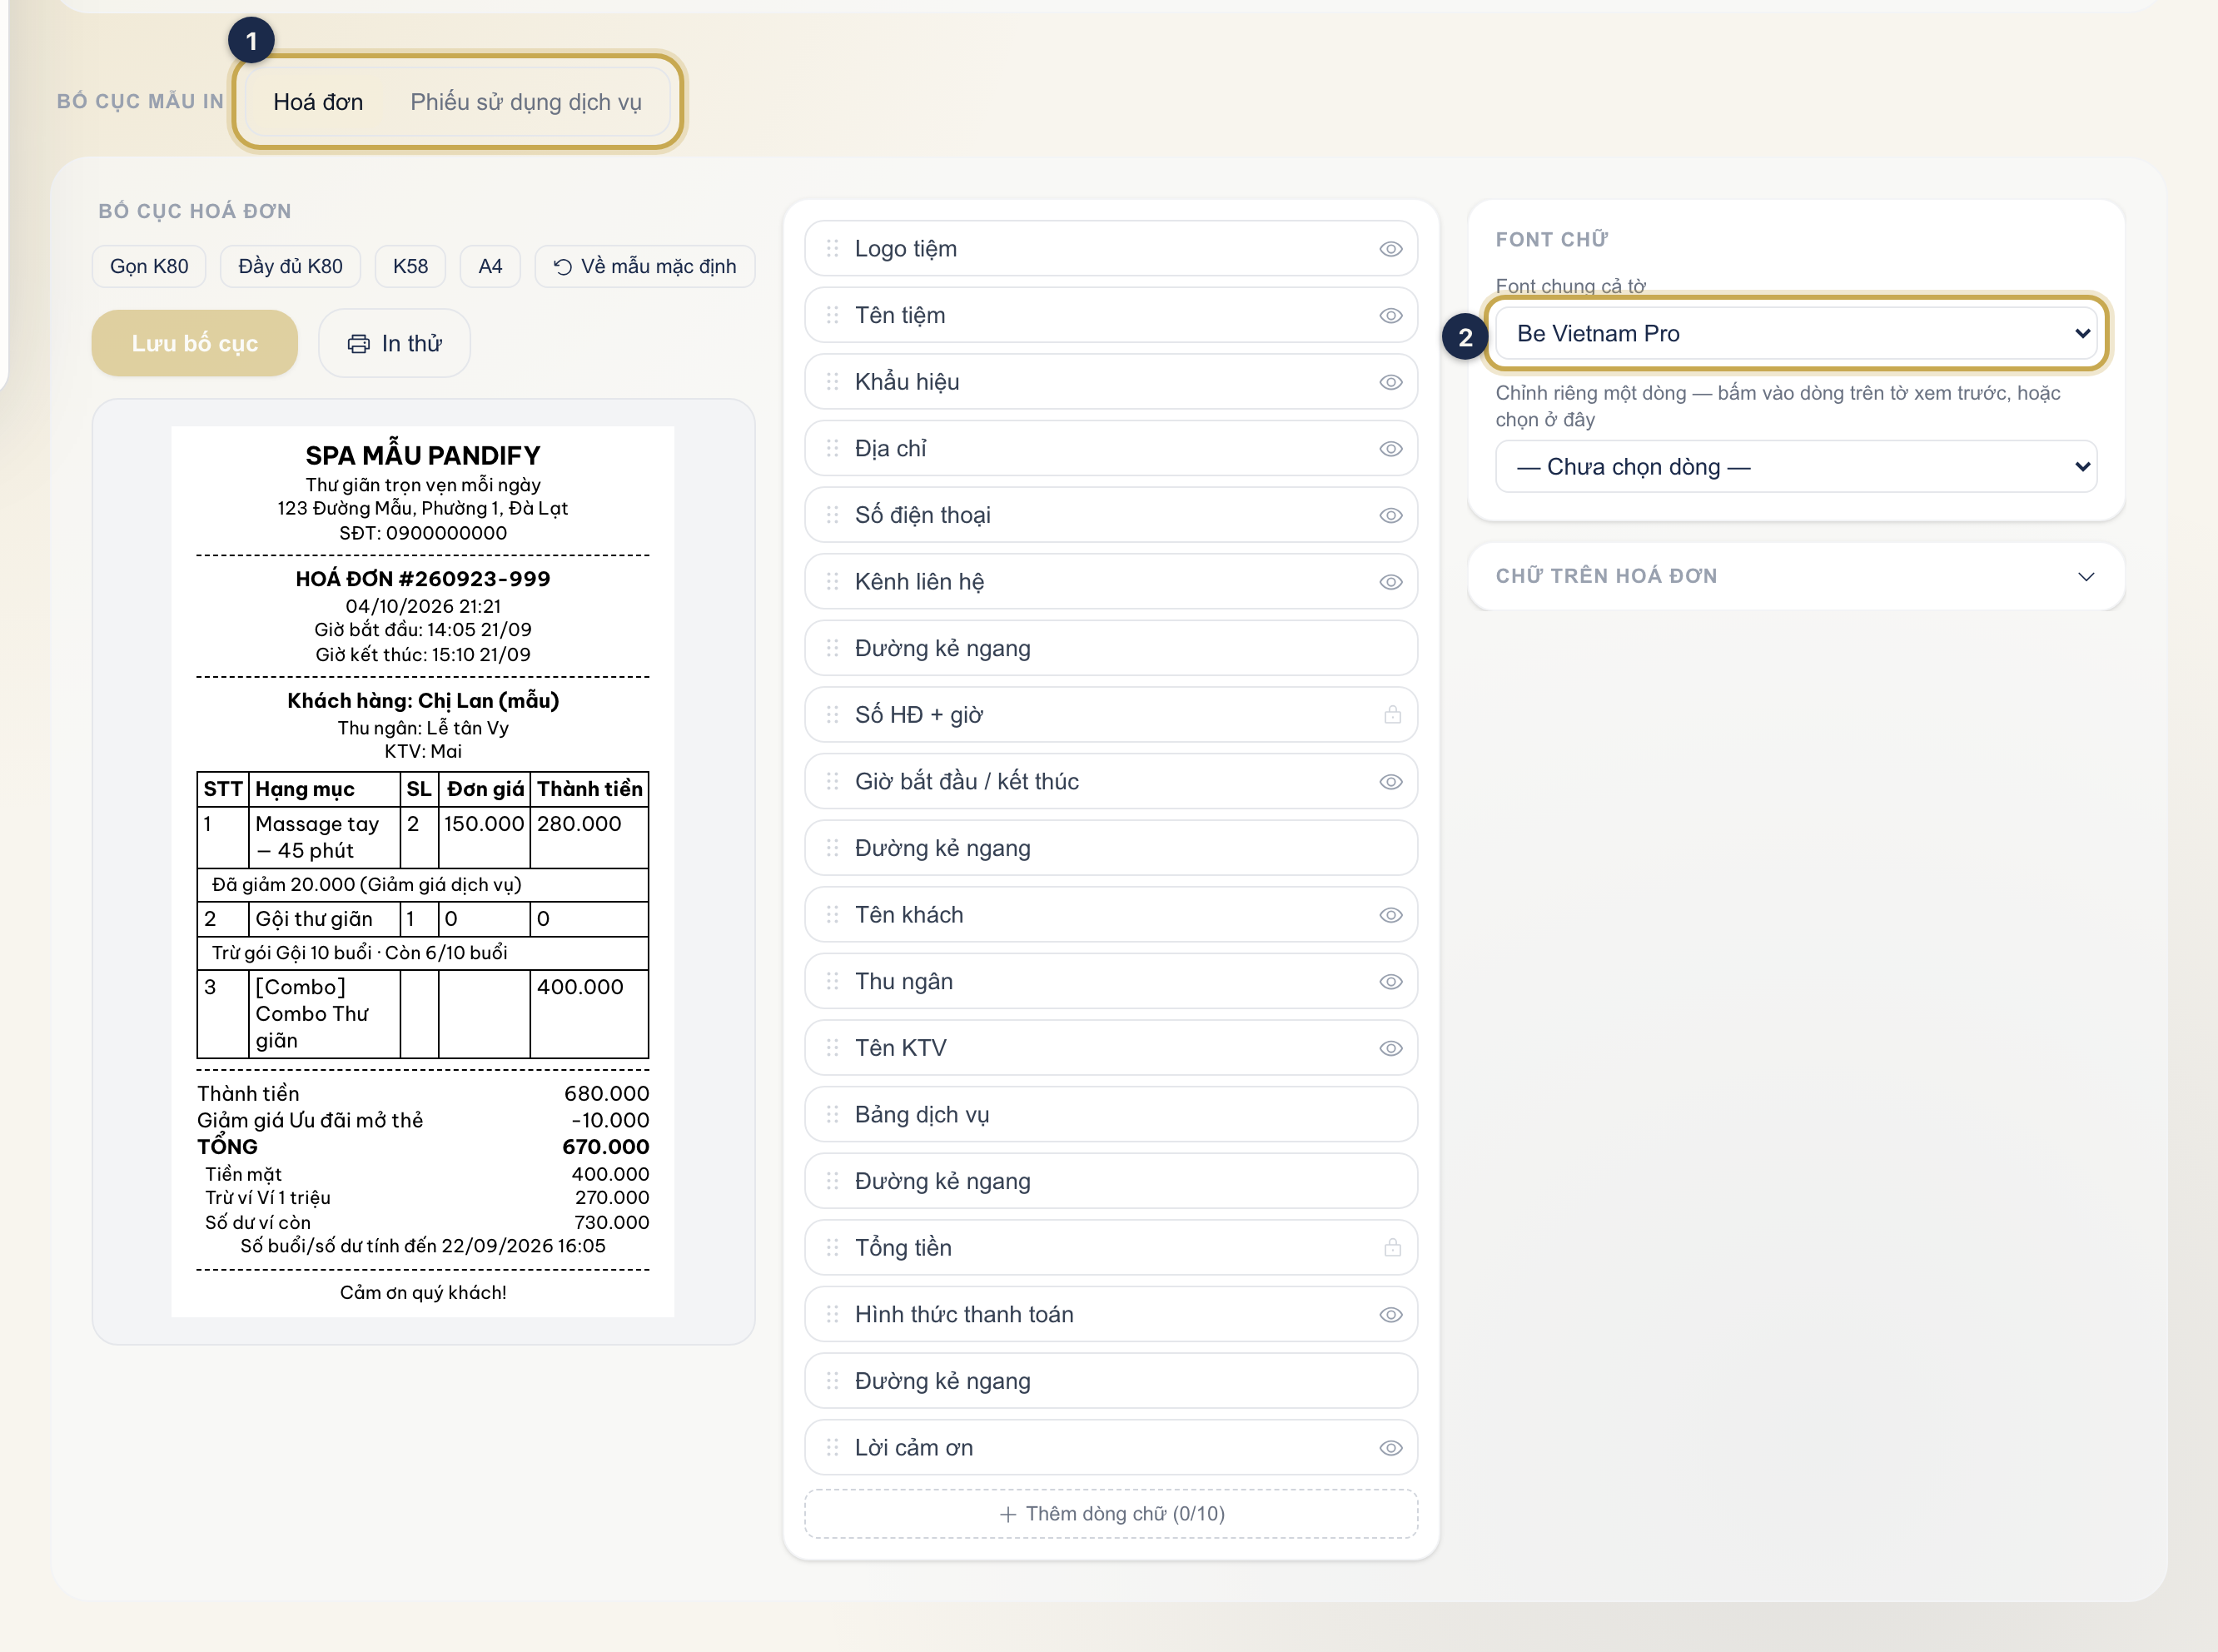2218x1652 pixels.
Task: Select the K58 paper preset
Action: click(410, 266)
